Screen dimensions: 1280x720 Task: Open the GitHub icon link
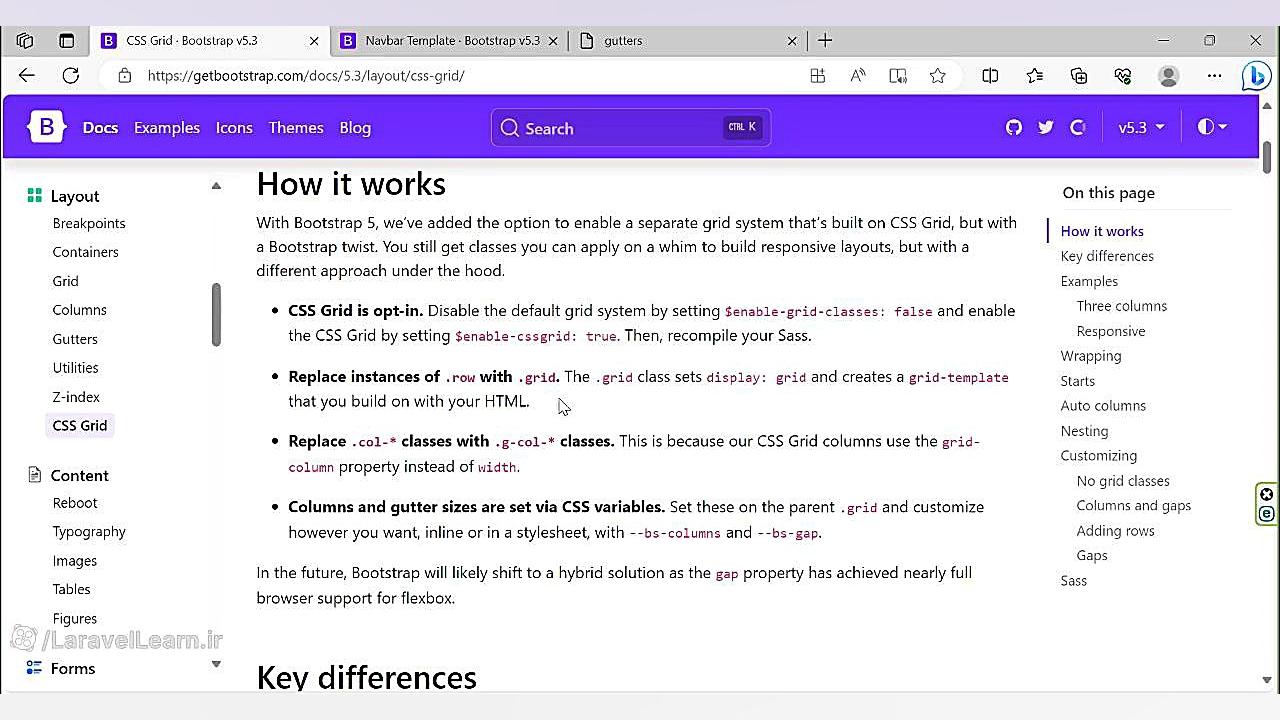click(1014, 127)
